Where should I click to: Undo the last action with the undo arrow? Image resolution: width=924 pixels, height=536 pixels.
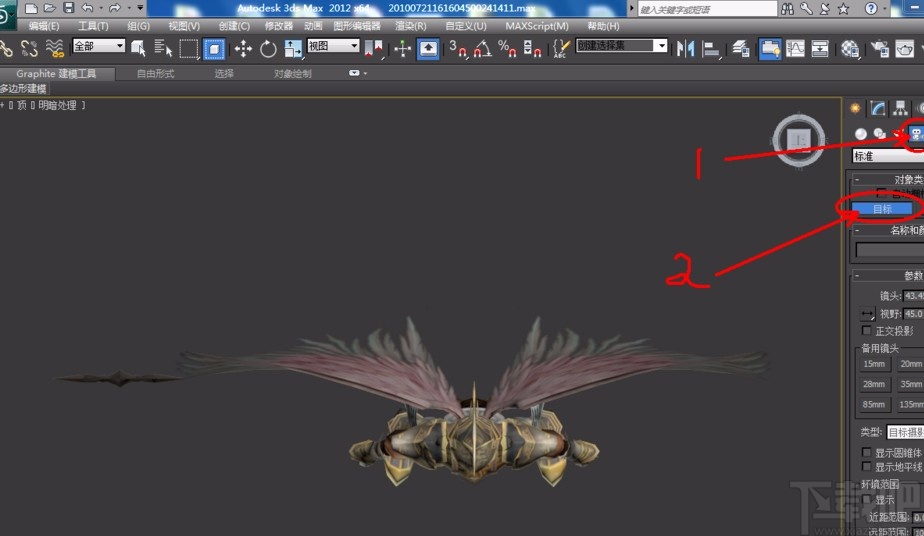[x=87, y=8]
